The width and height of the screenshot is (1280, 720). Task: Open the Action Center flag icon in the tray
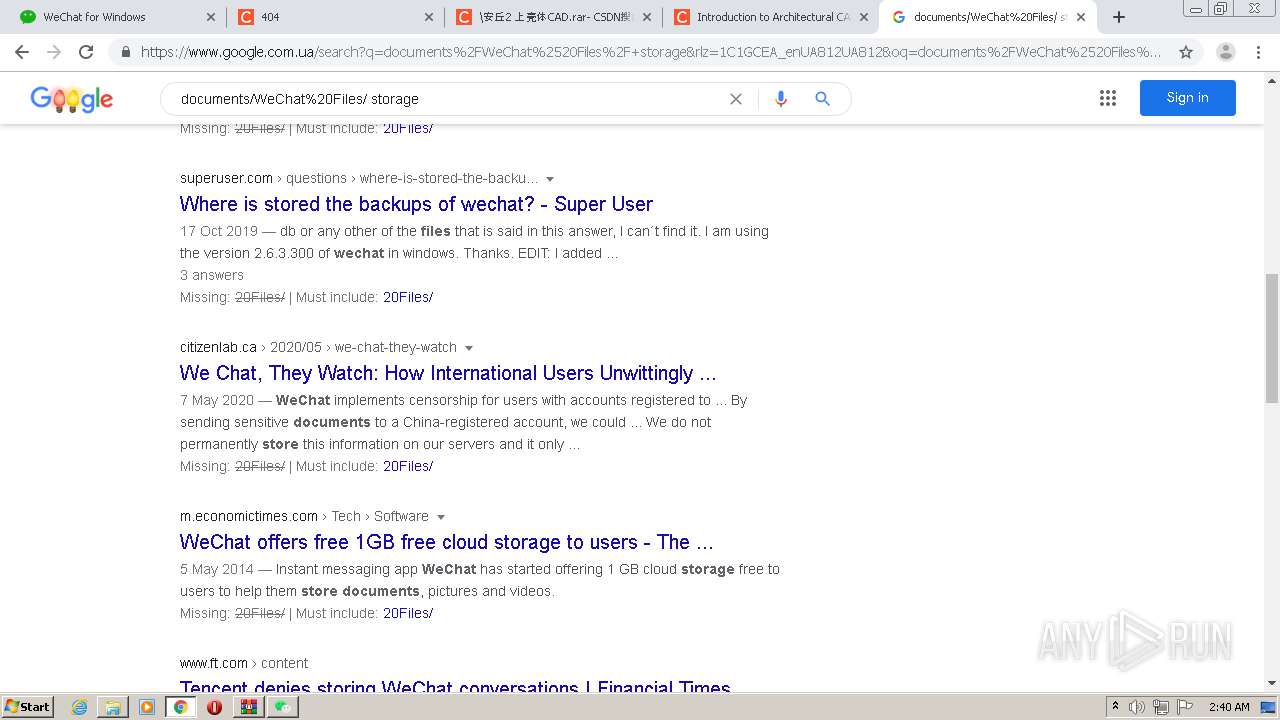coord(1185,707)
